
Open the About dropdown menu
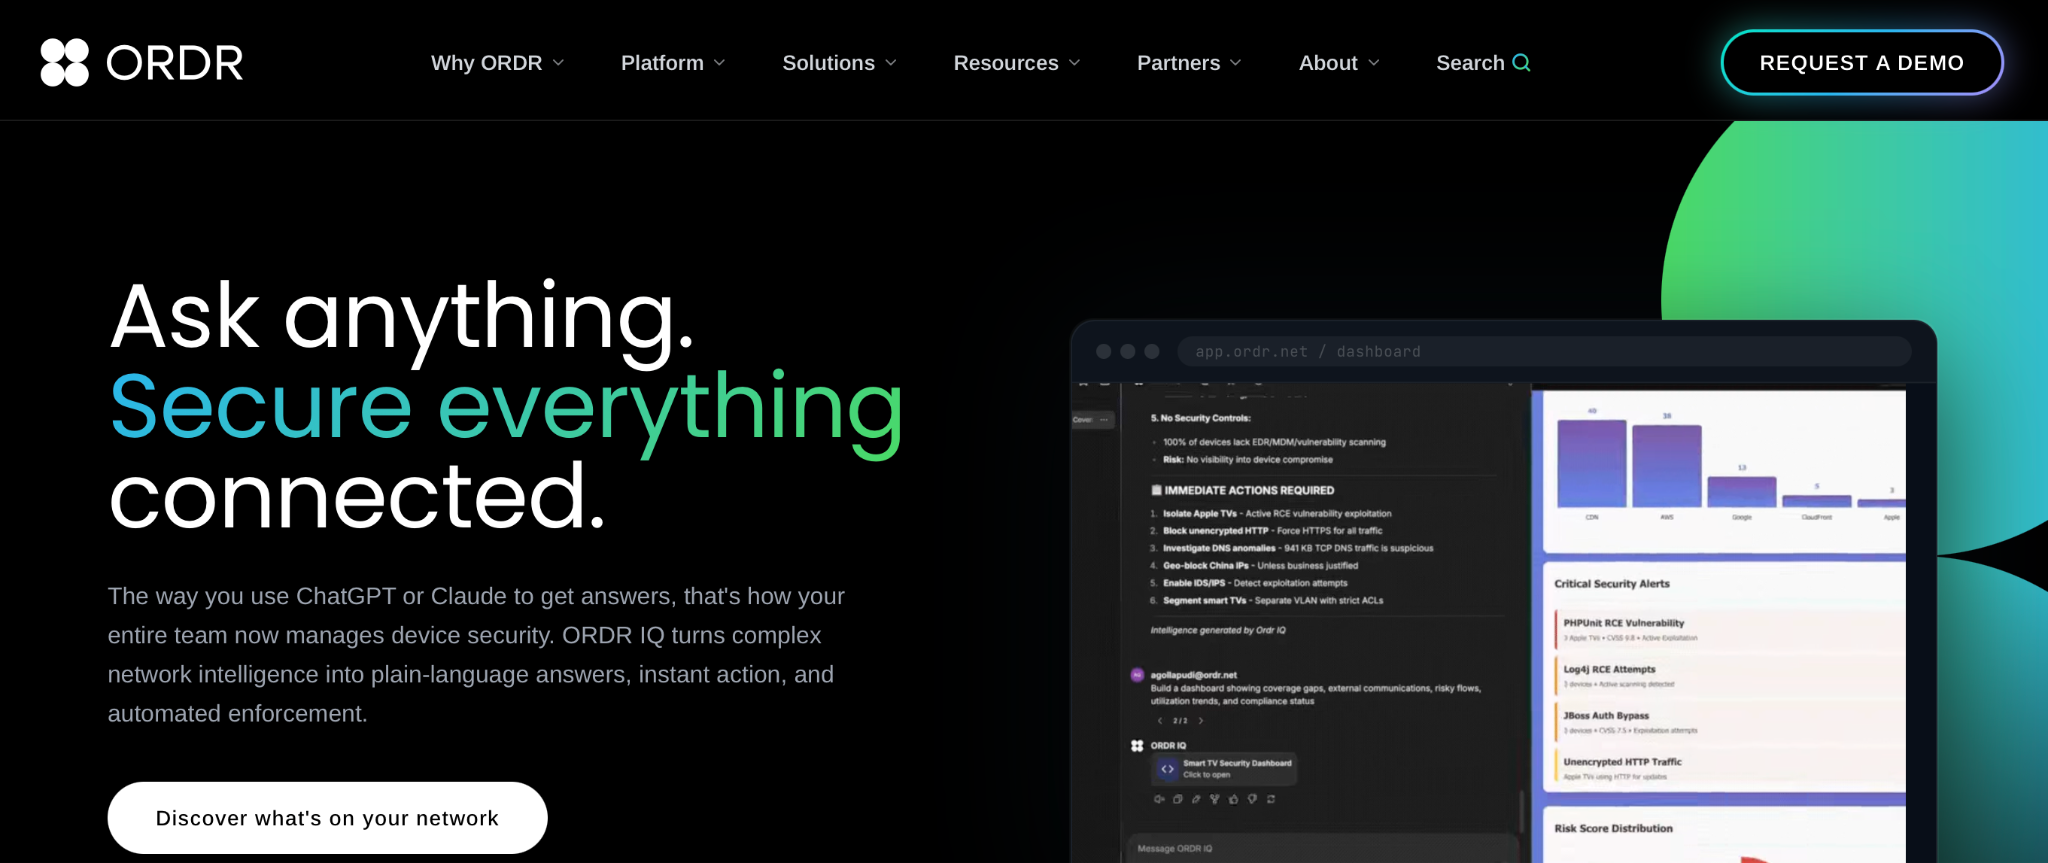[x=1339, y=63]
